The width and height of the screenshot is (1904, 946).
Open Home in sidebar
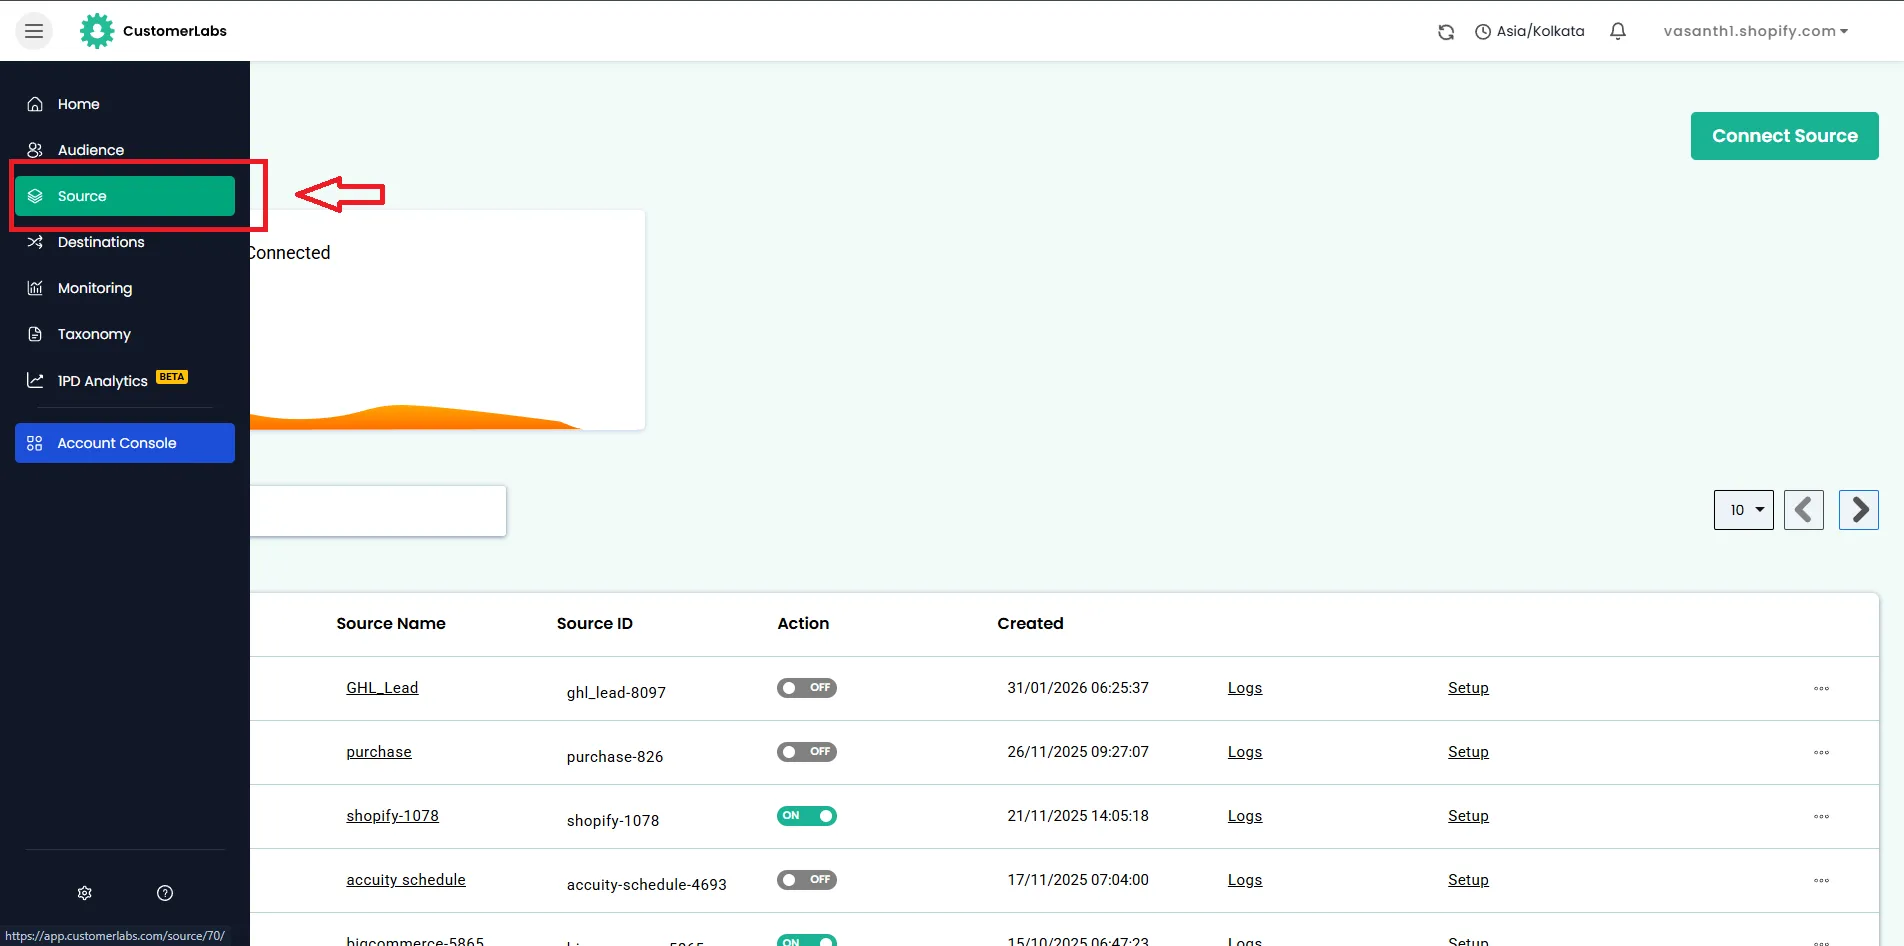[x=125, y=104]
